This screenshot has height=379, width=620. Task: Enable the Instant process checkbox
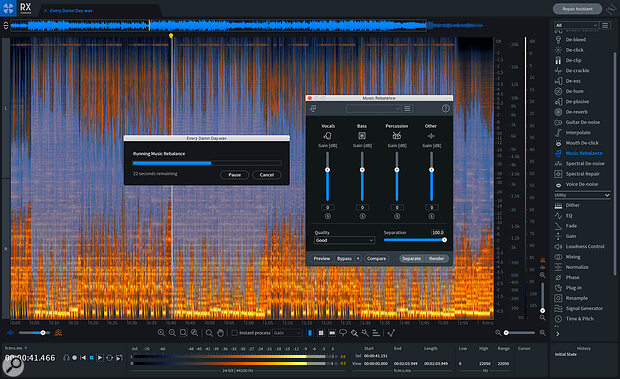[234, 333]
